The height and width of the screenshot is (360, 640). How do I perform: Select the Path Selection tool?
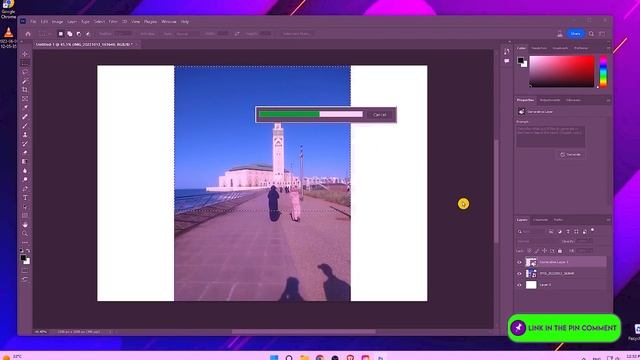[25, 207]
